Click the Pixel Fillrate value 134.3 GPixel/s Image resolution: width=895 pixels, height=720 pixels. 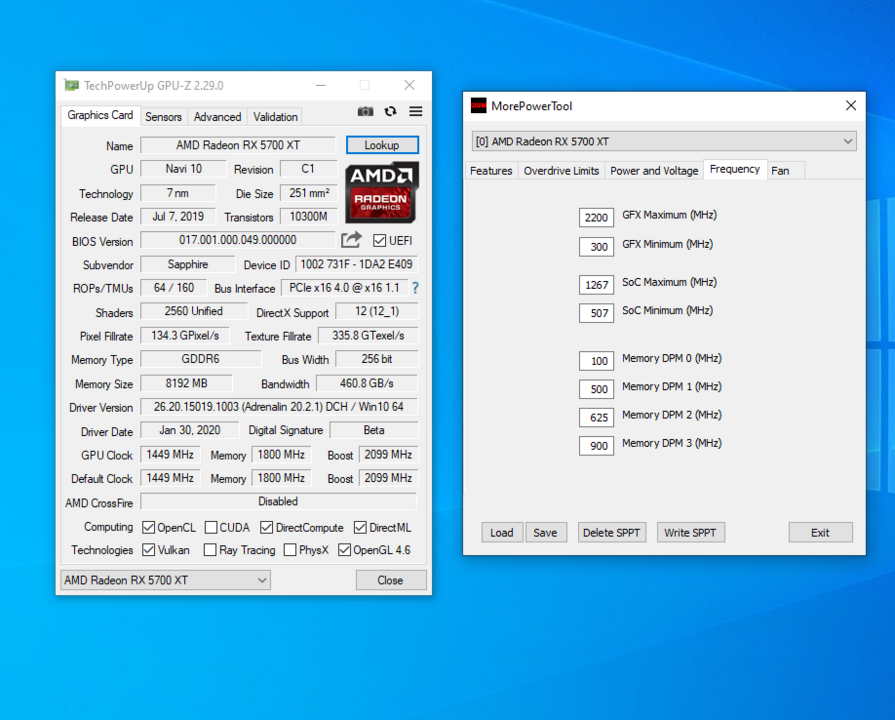[x=185, y=336]
